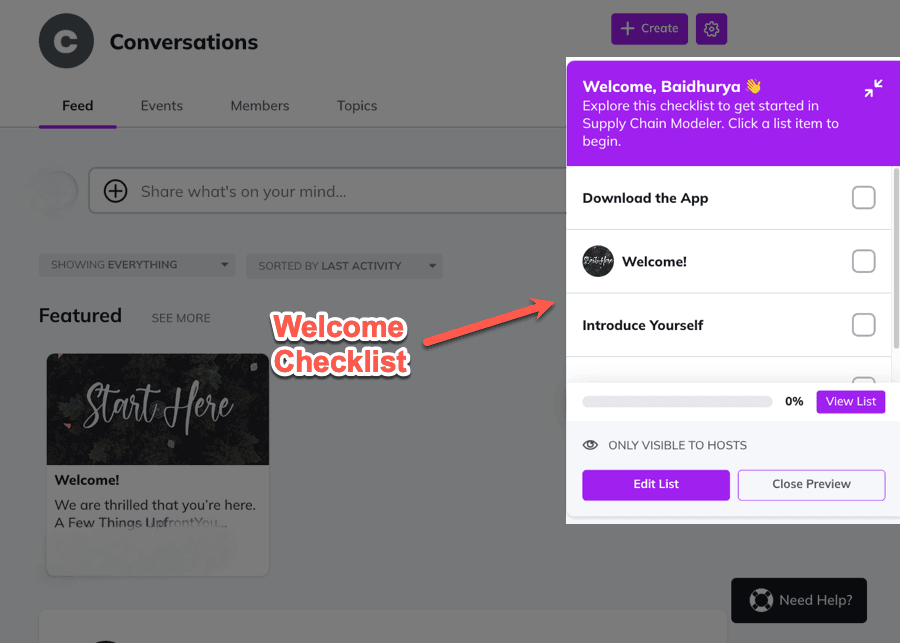Viewport: 900px width, 643px height.
Task: Go to the Topics tab
Action: [357, 106]
